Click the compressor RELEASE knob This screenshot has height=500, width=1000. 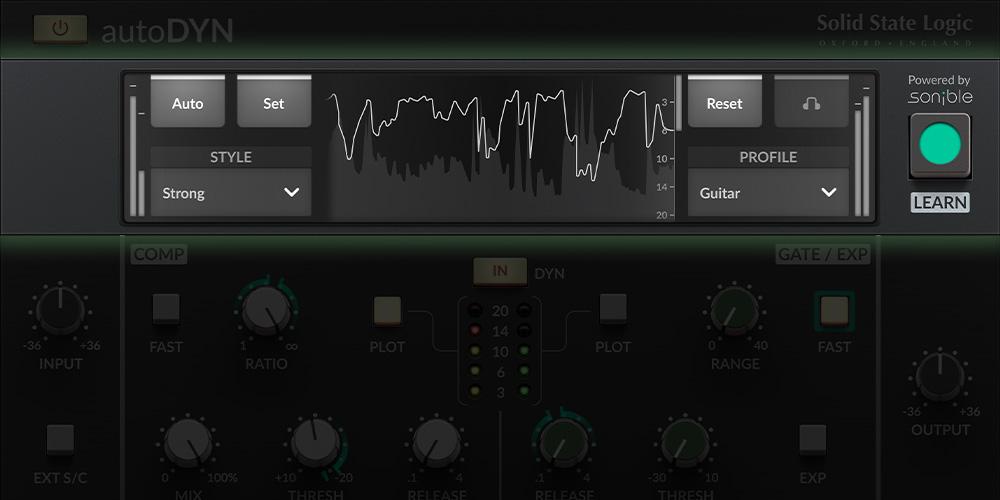click(436, 443)
